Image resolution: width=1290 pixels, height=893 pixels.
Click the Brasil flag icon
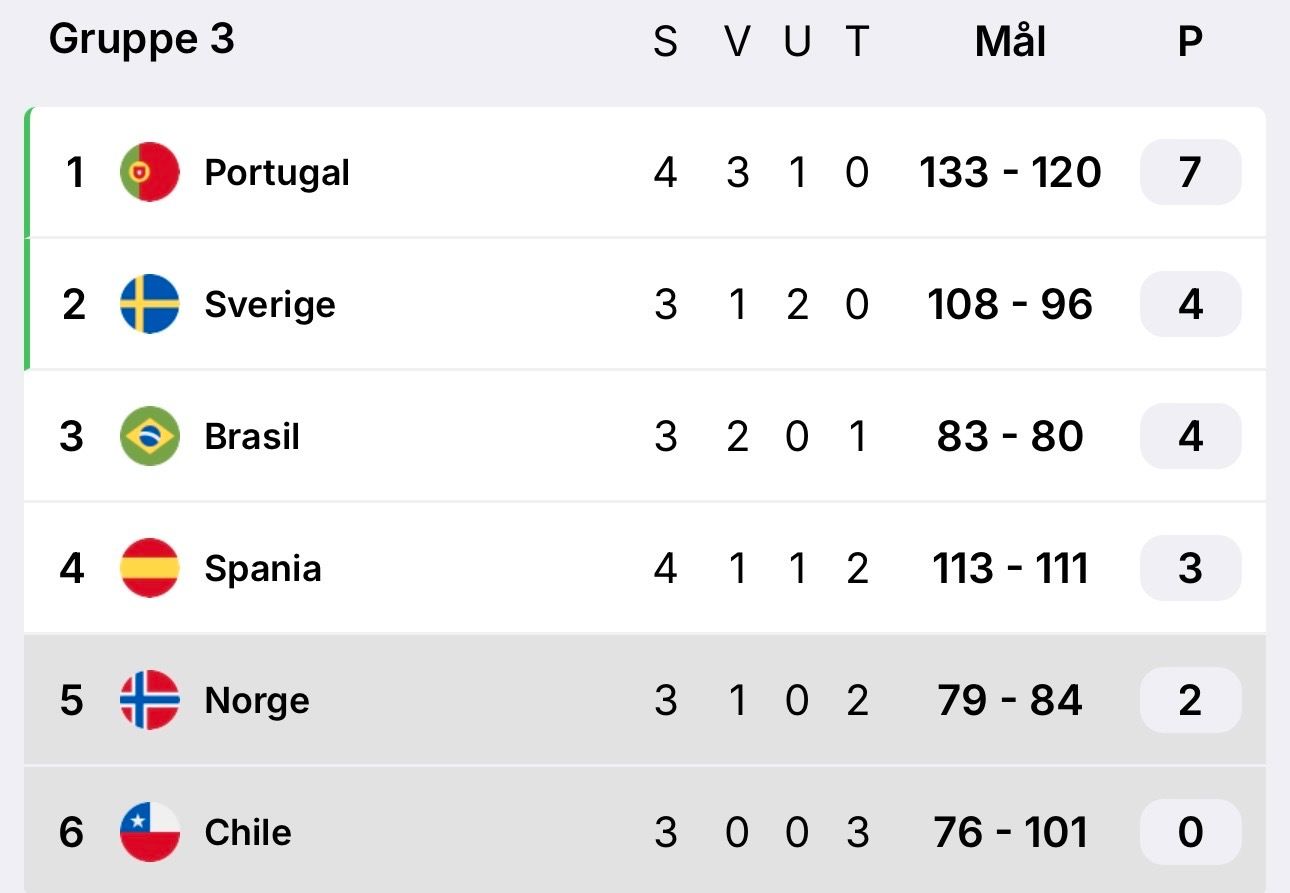click(x=150, y=436)
